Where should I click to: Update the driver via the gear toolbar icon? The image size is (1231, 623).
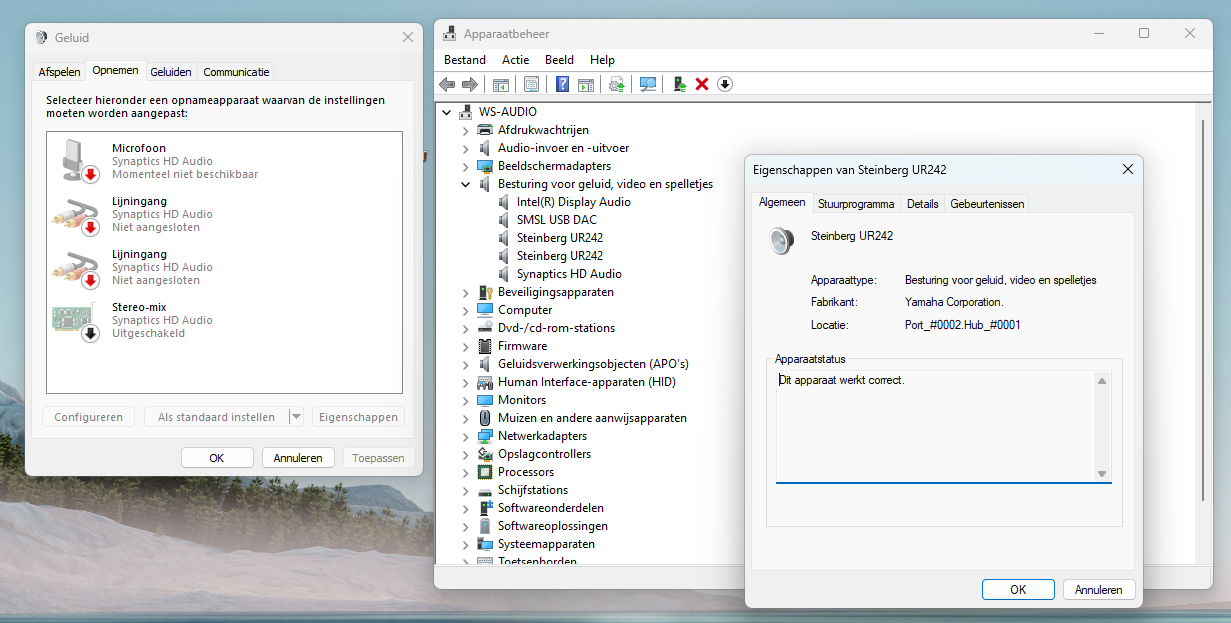[x=617, y=84]
